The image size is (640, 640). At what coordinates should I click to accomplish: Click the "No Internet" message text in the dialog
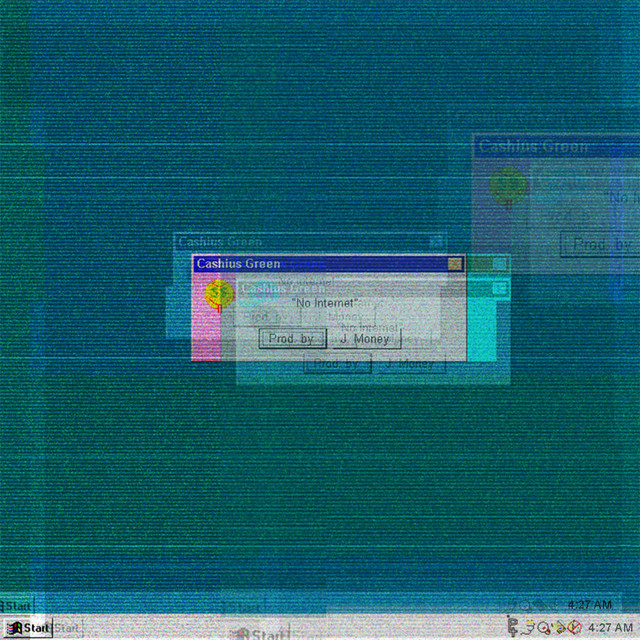pyautogui.click(x=324, y=303)
